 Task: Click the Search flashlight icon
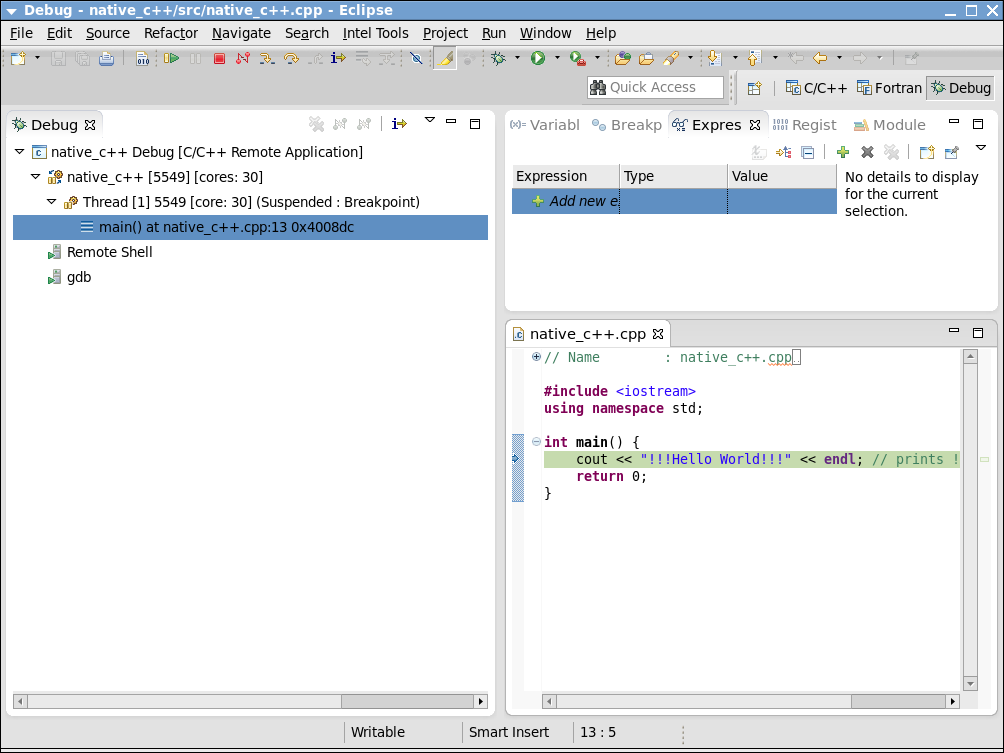671,58
